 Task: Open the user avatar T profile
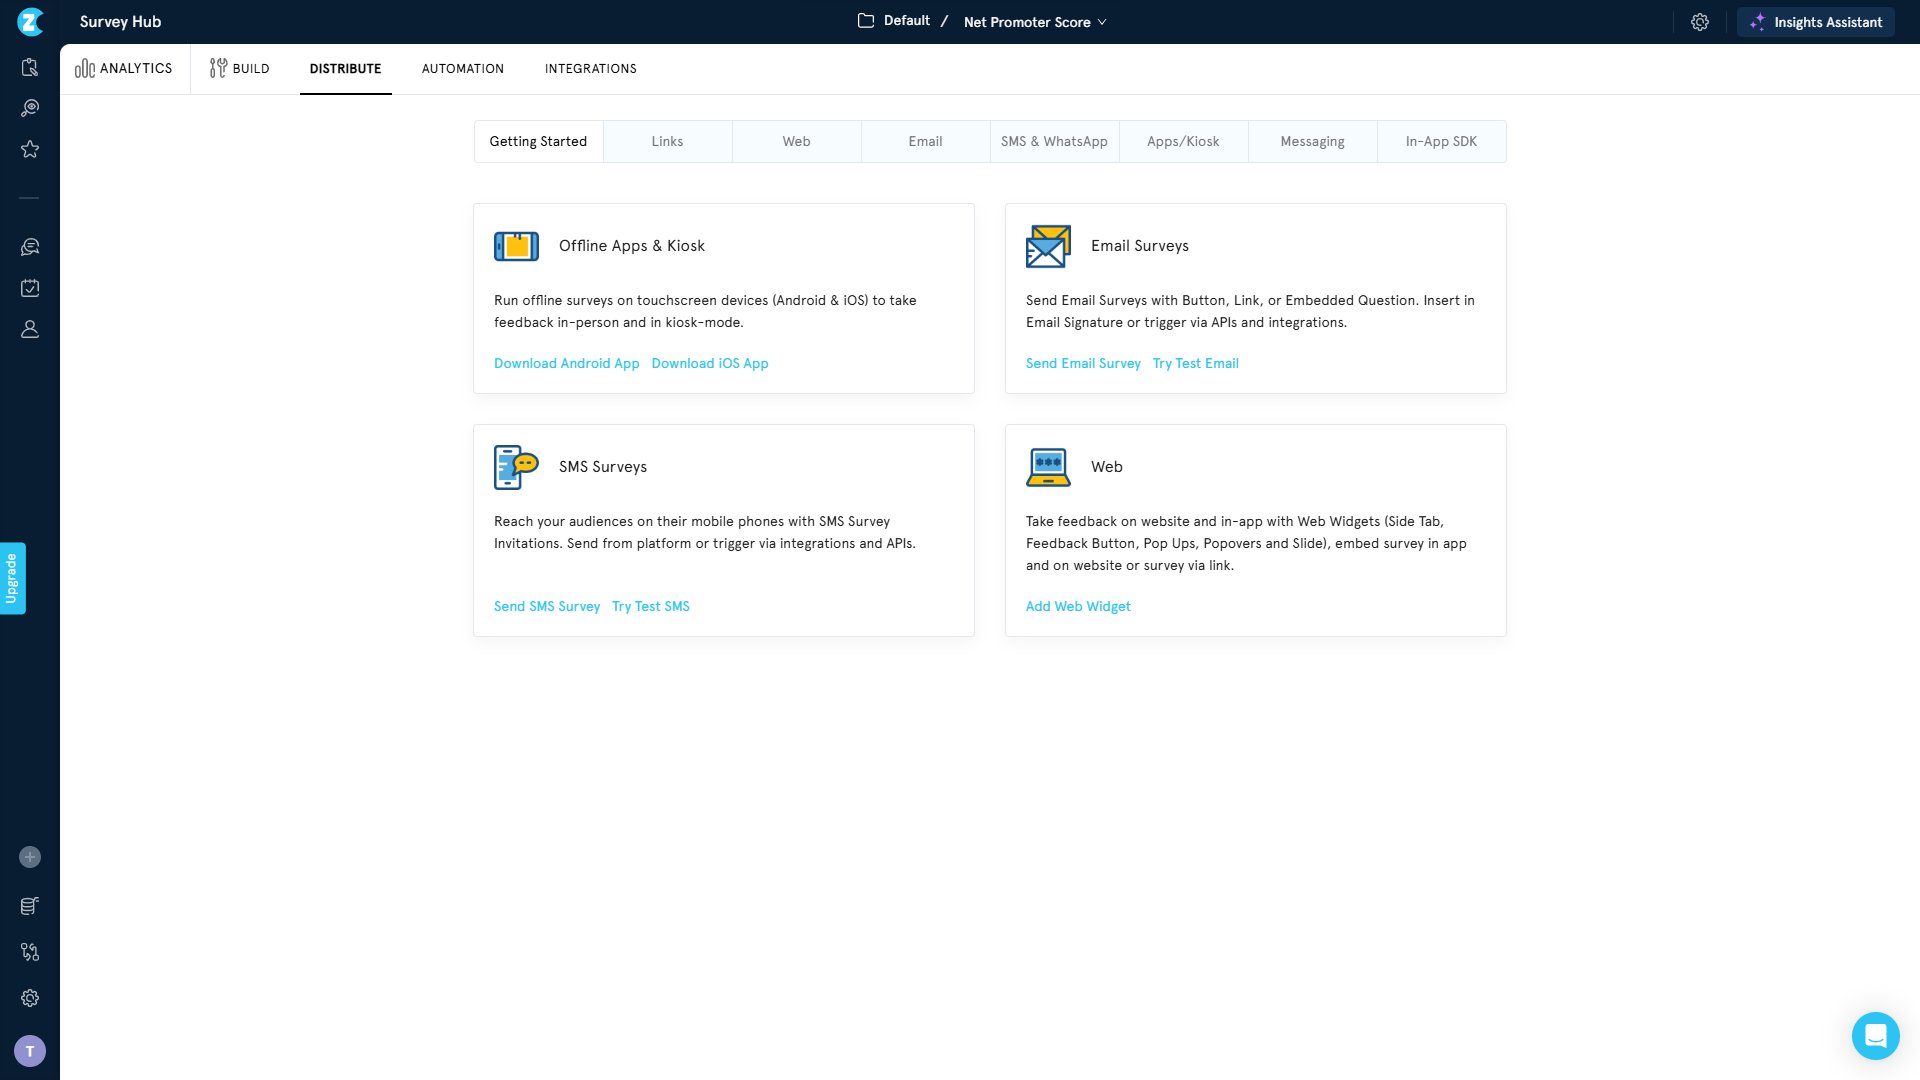tap(30, 1051)
